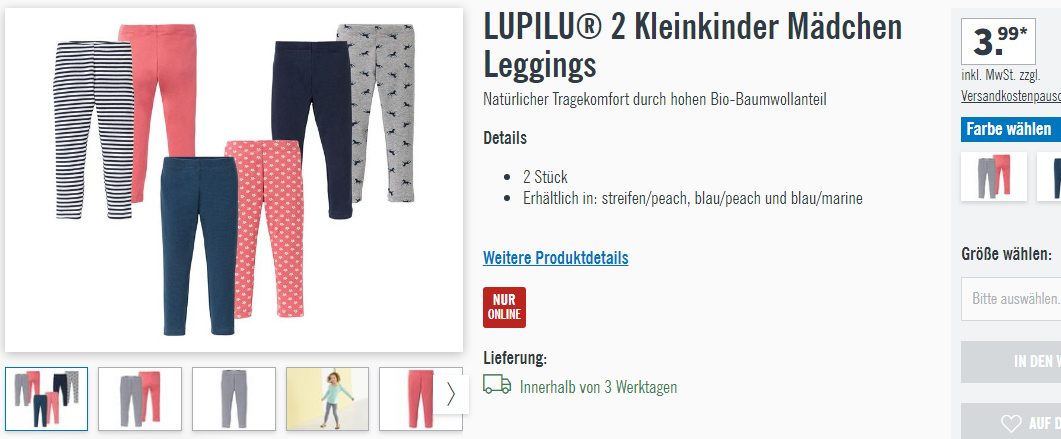Click the 'Auf den Merkzettel' wishlist button
1061x439 pixels.
pos(1011,423)
